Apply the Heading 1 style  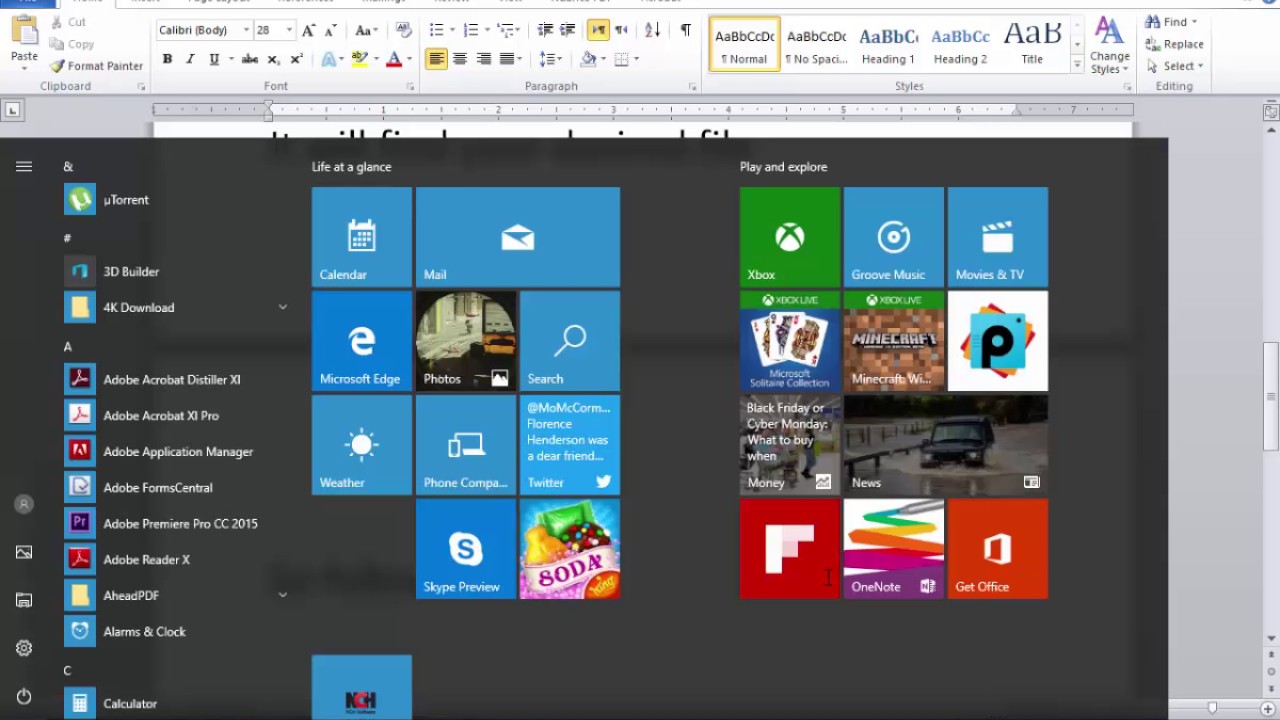(x=888, y=45)
